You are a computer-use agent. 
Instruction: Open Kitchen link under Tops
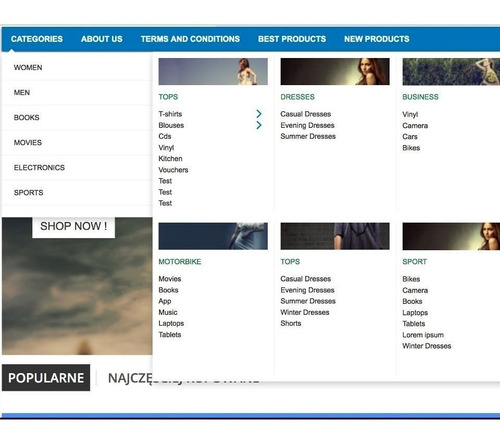tap(170, 159)
